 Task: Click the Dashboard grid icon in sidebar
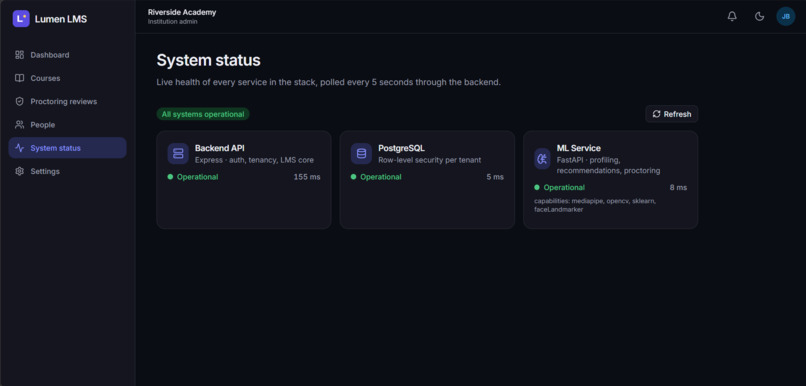point(20,55)
